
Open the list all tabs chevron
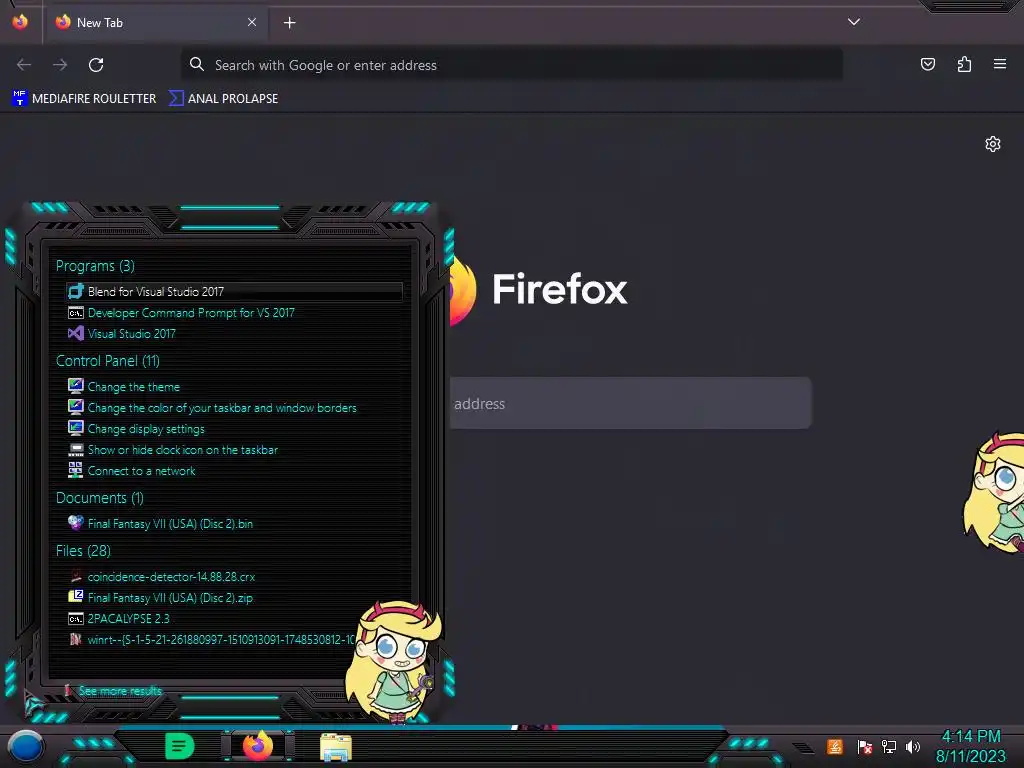[854, 22]
